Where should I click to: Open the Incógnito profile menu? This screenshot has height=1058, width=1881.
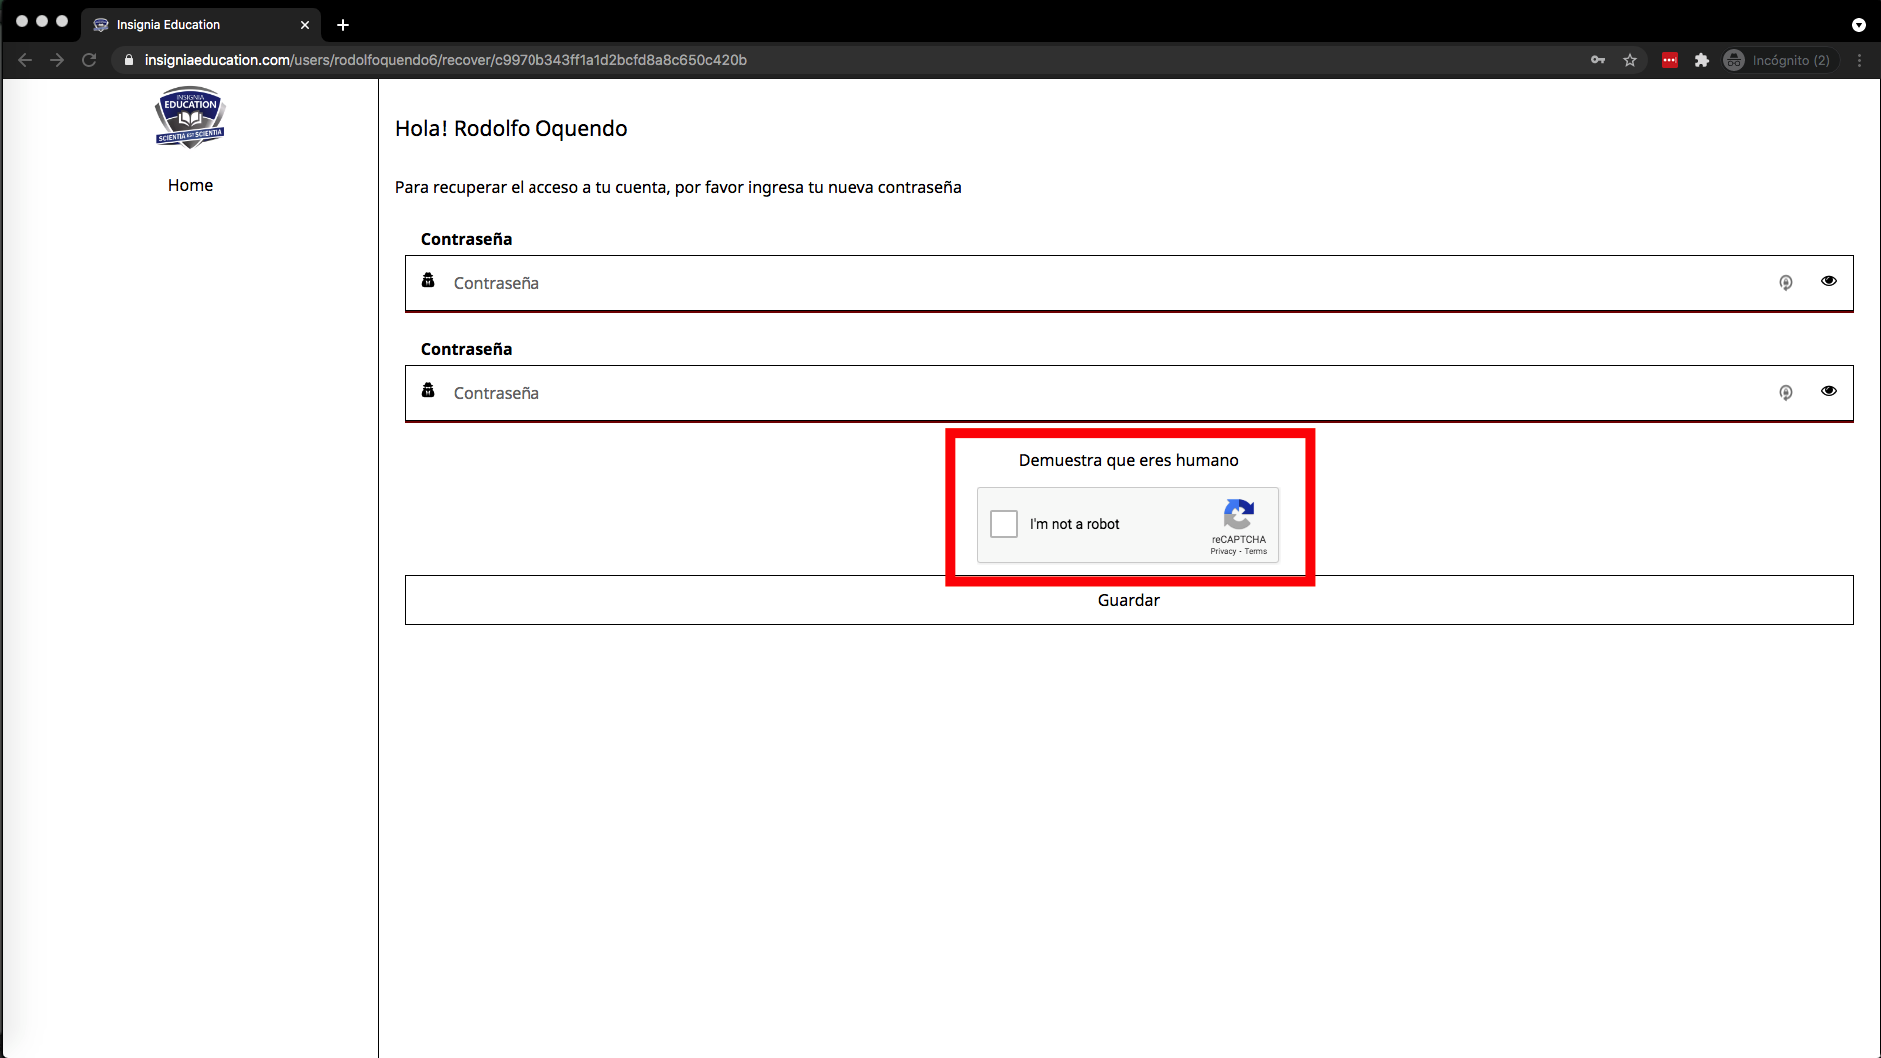pos(1779,60)
